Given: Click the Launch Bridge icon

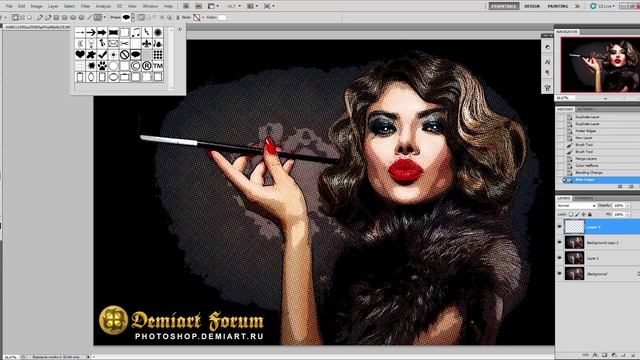Looking at the screenshot, I should pos(186,6).
